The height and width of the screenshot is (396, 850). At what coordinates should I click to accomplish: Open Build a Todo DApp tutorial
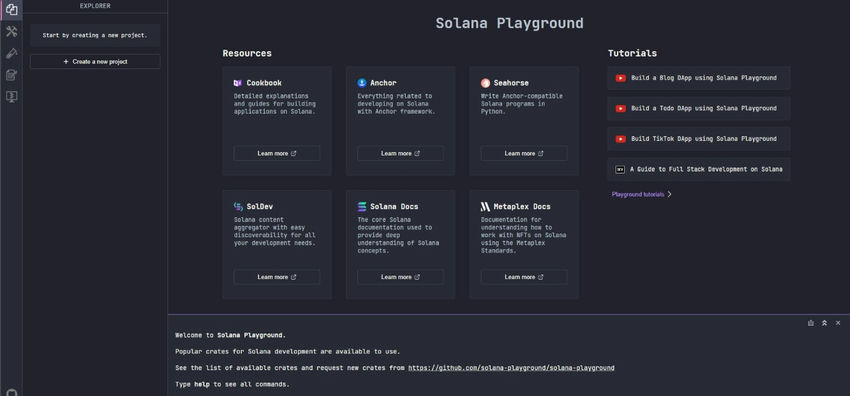tap(699, 108)
